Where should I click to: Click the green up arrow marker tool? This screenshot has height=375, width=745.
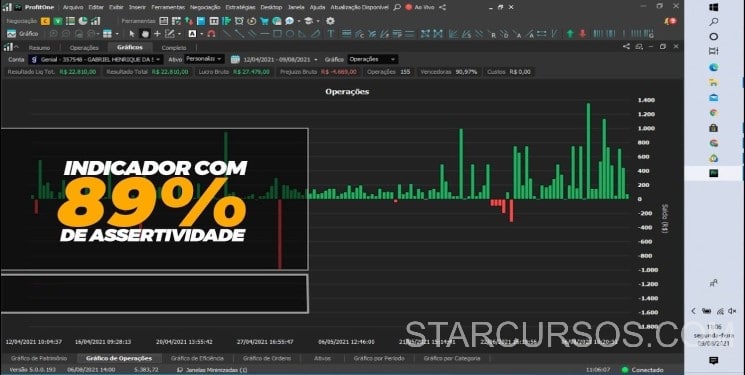pos(570,34)
